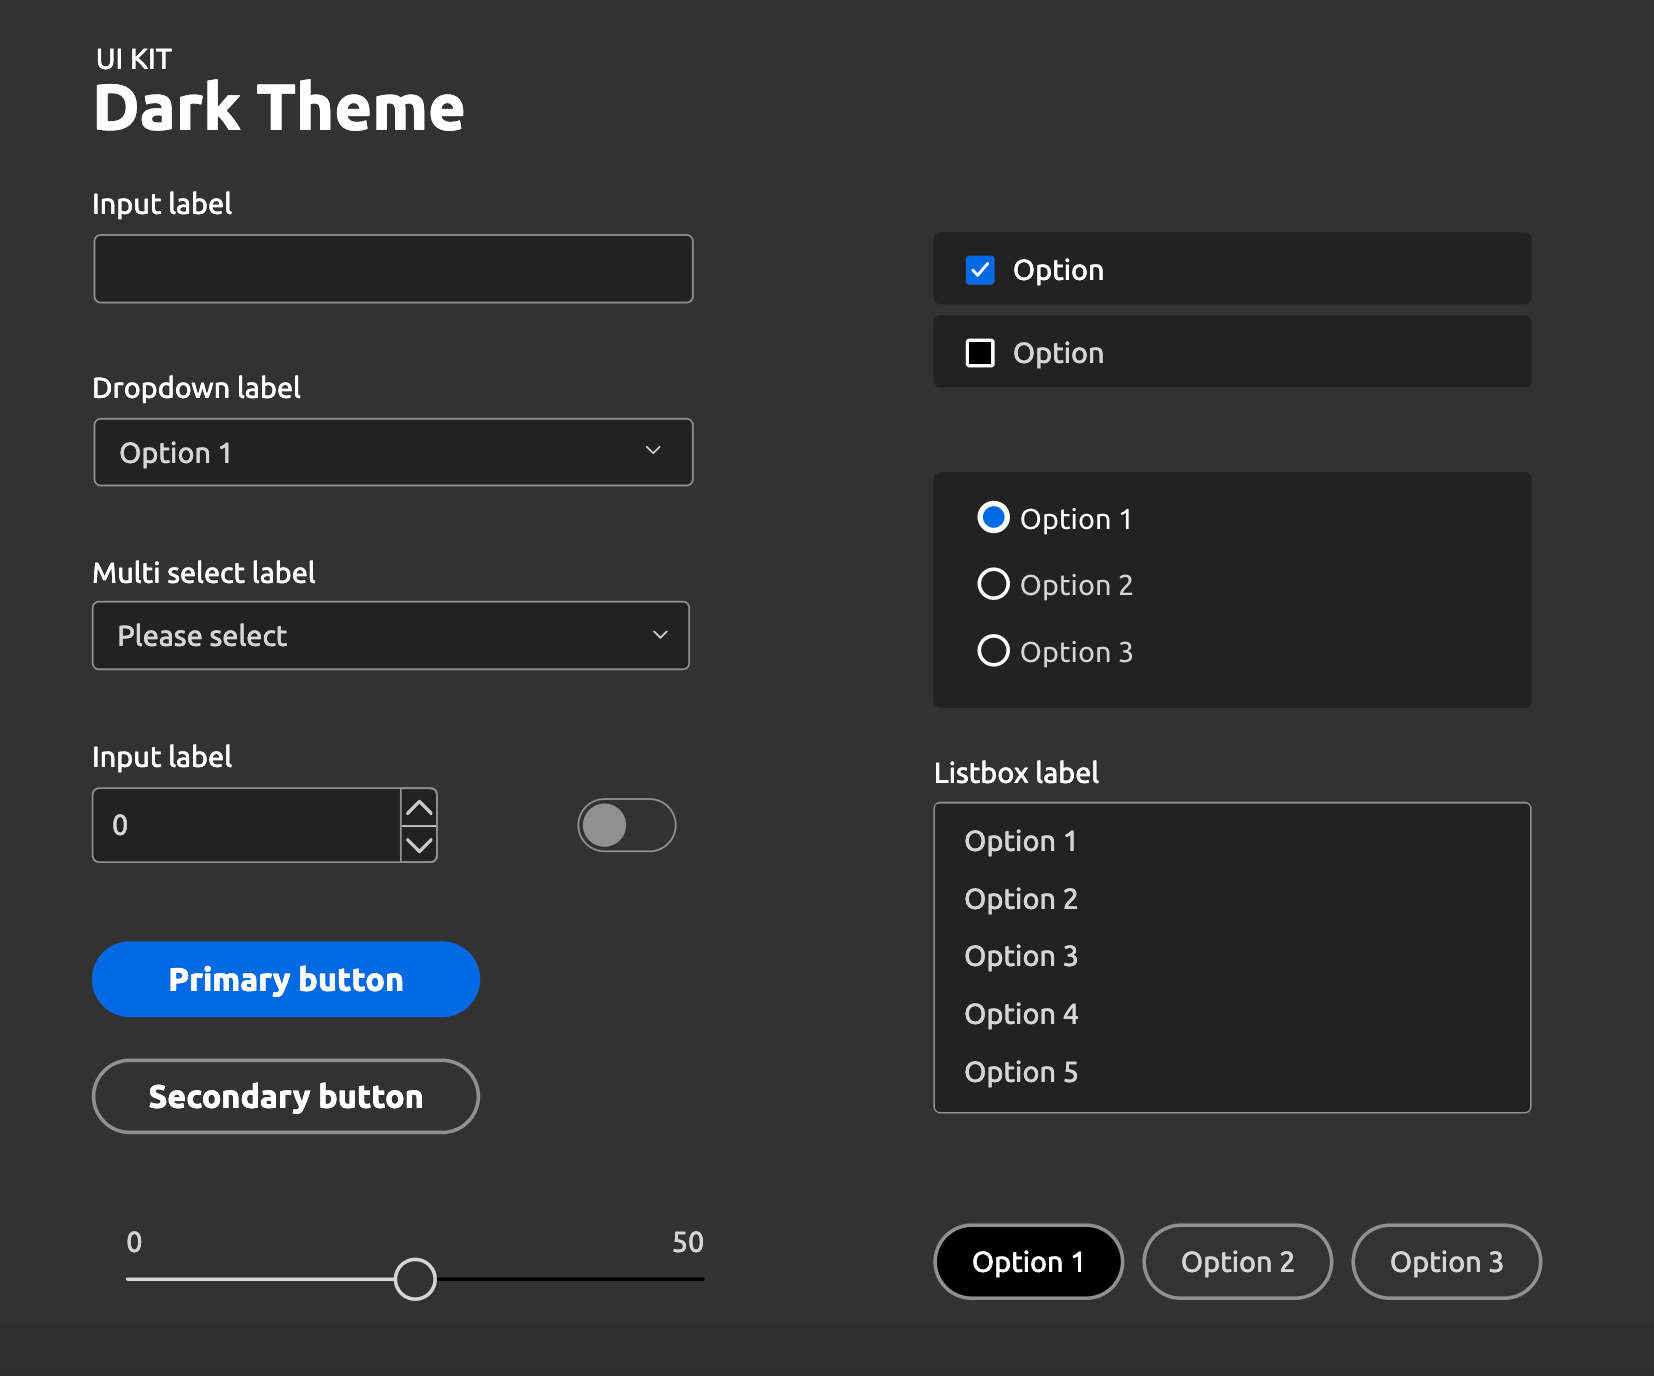Uncheck the checked Option checkbox
Image resolution: width=1654 pixels, height=1376 pixels.
[x=980, y=270]
